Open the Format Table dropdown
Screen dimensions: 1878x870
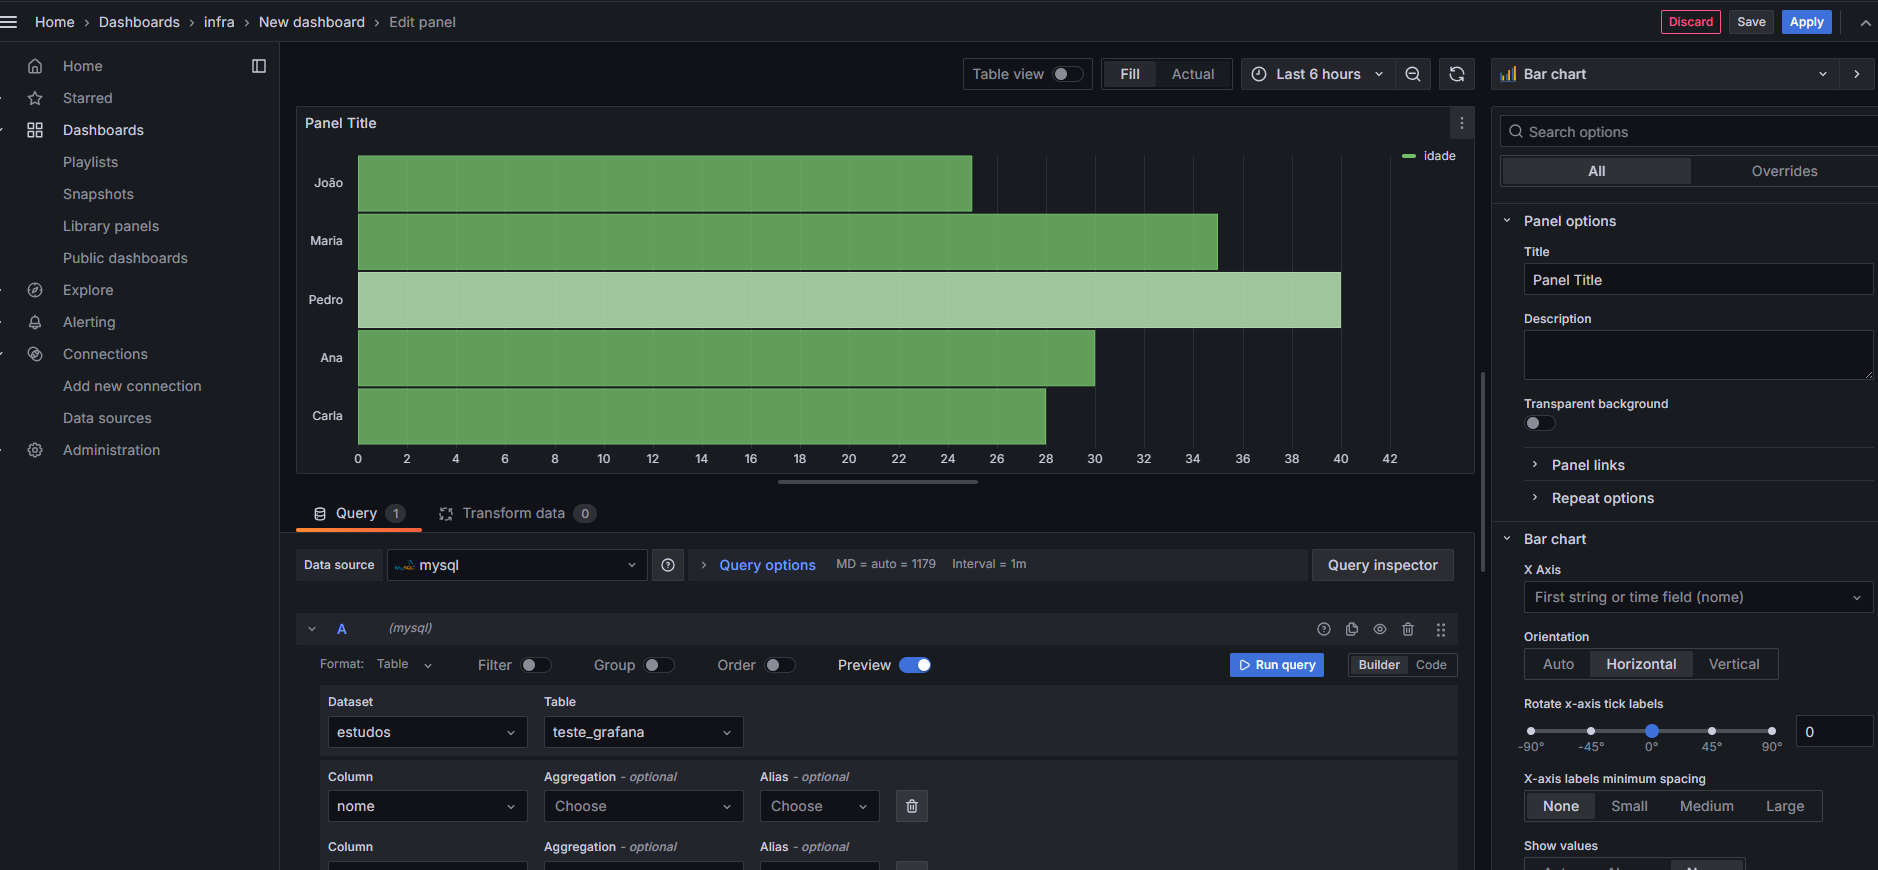[x=404, y=664]
